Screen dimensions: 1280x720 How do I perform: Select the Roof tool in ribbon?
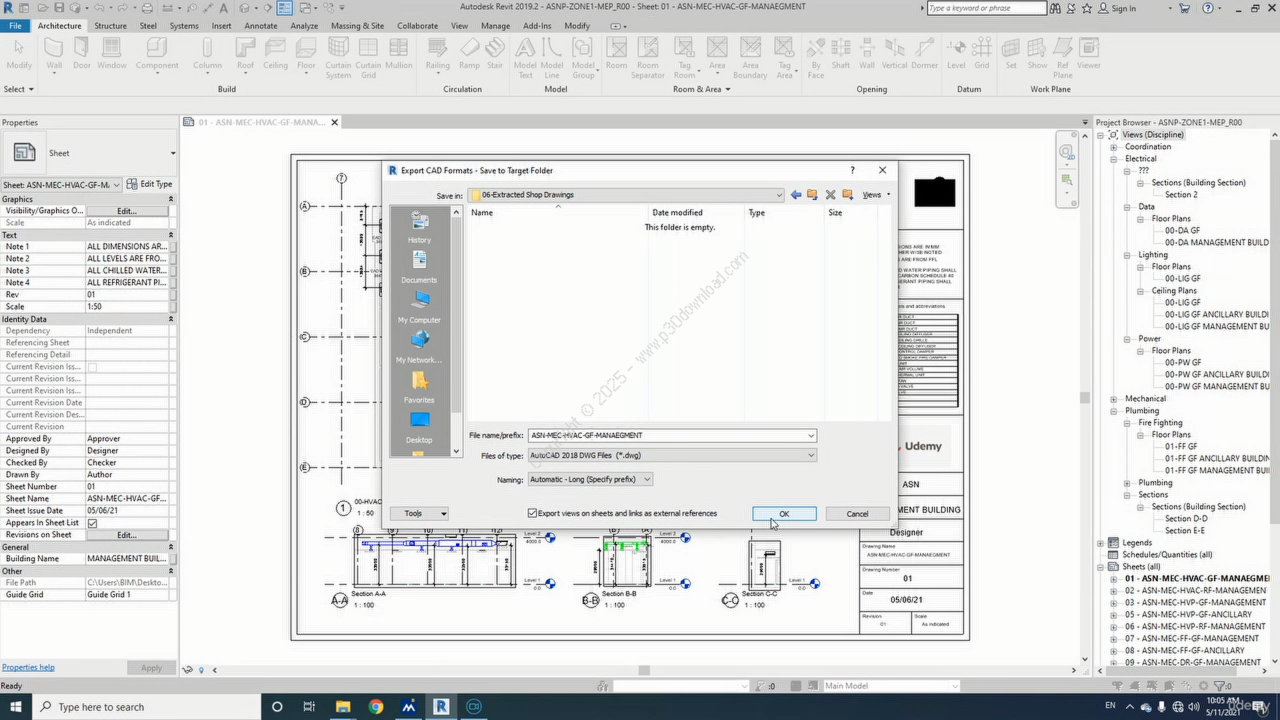pyautogui.click(x=245, y=53)
